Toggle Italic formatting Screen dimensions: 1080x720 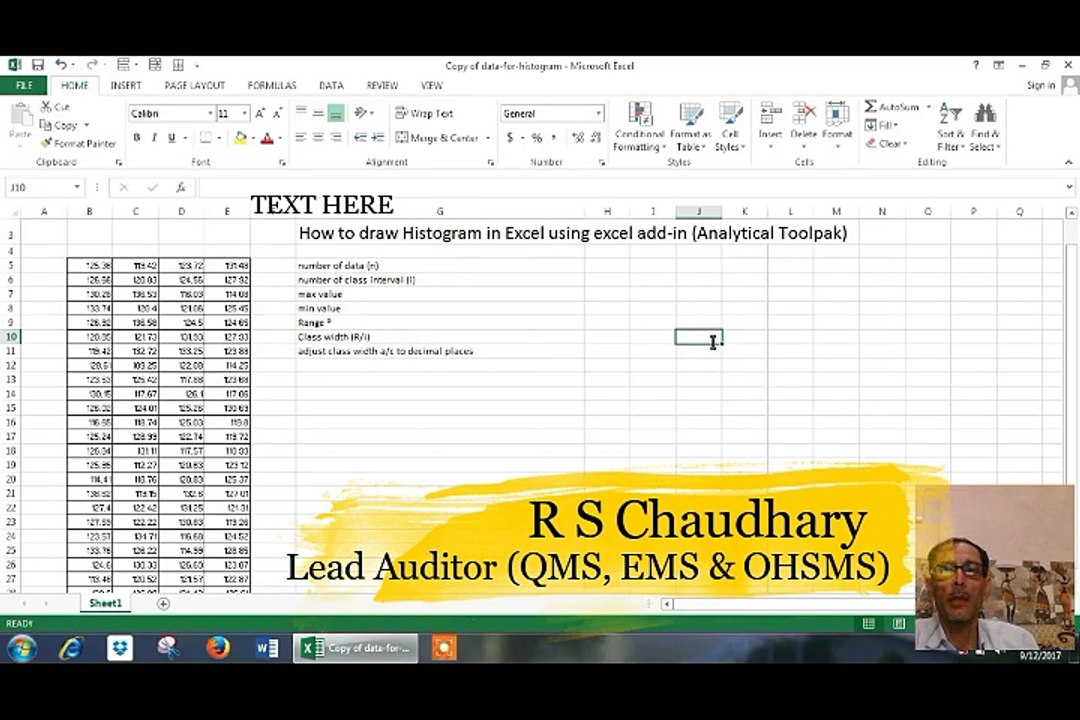pyautogui.click(x=154, y=138)
